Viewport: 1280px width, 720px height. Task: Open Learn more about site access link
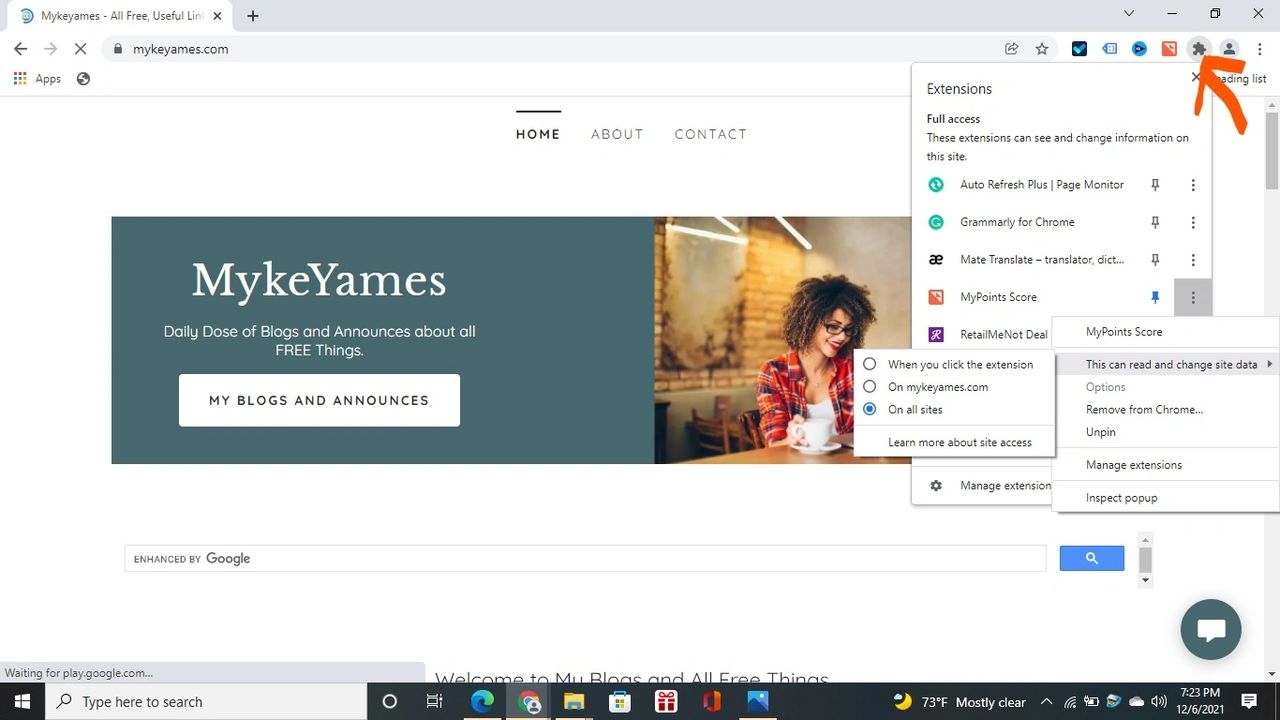(x=960, y=441)
